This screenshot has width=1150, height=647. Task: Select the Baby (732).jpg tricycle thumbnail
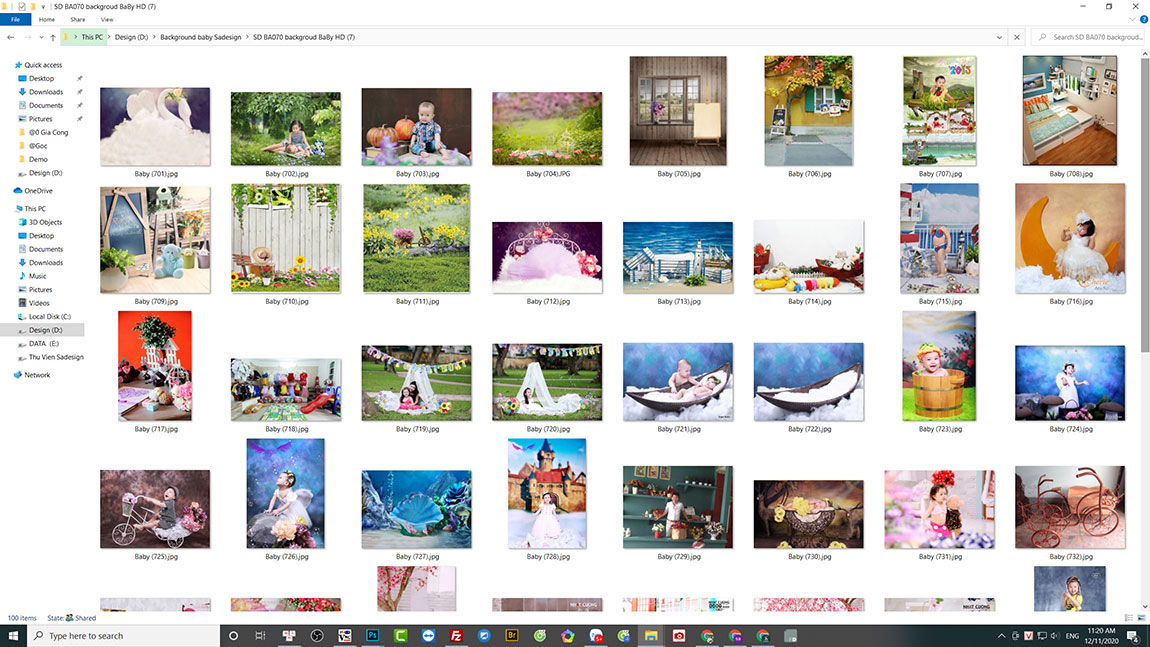coord(1070,507)
